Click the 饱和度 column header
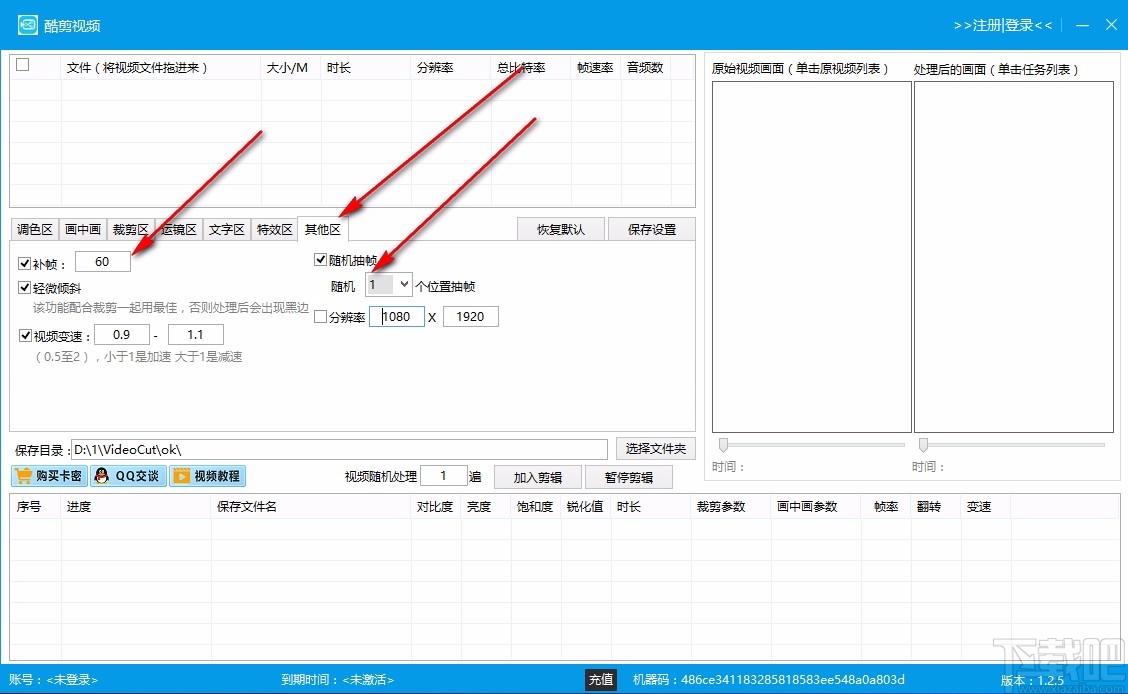Screen dimensions: 1128x694 536,506
